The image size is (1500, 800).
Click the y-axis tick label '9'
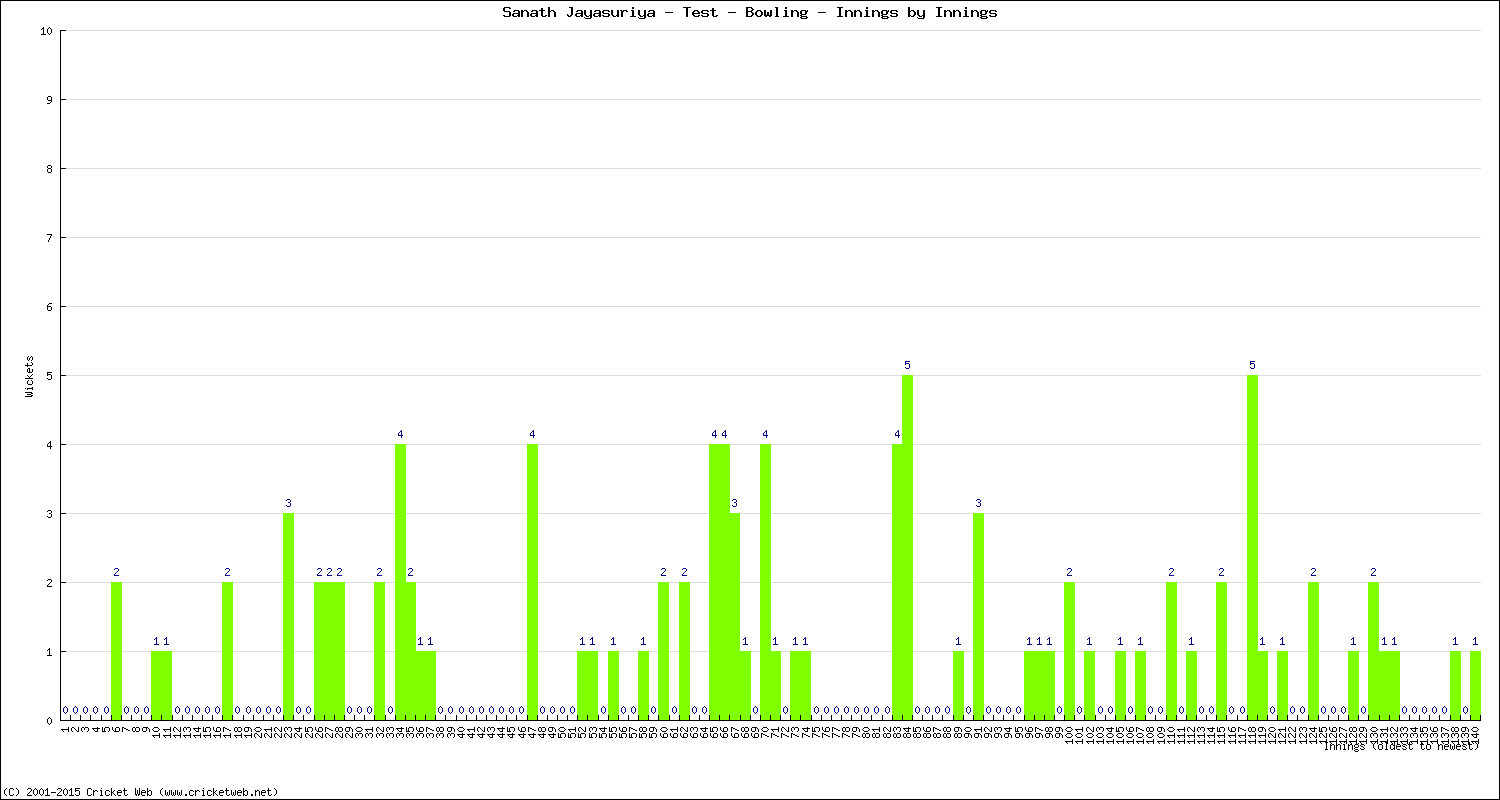click(x=49, y=100)
